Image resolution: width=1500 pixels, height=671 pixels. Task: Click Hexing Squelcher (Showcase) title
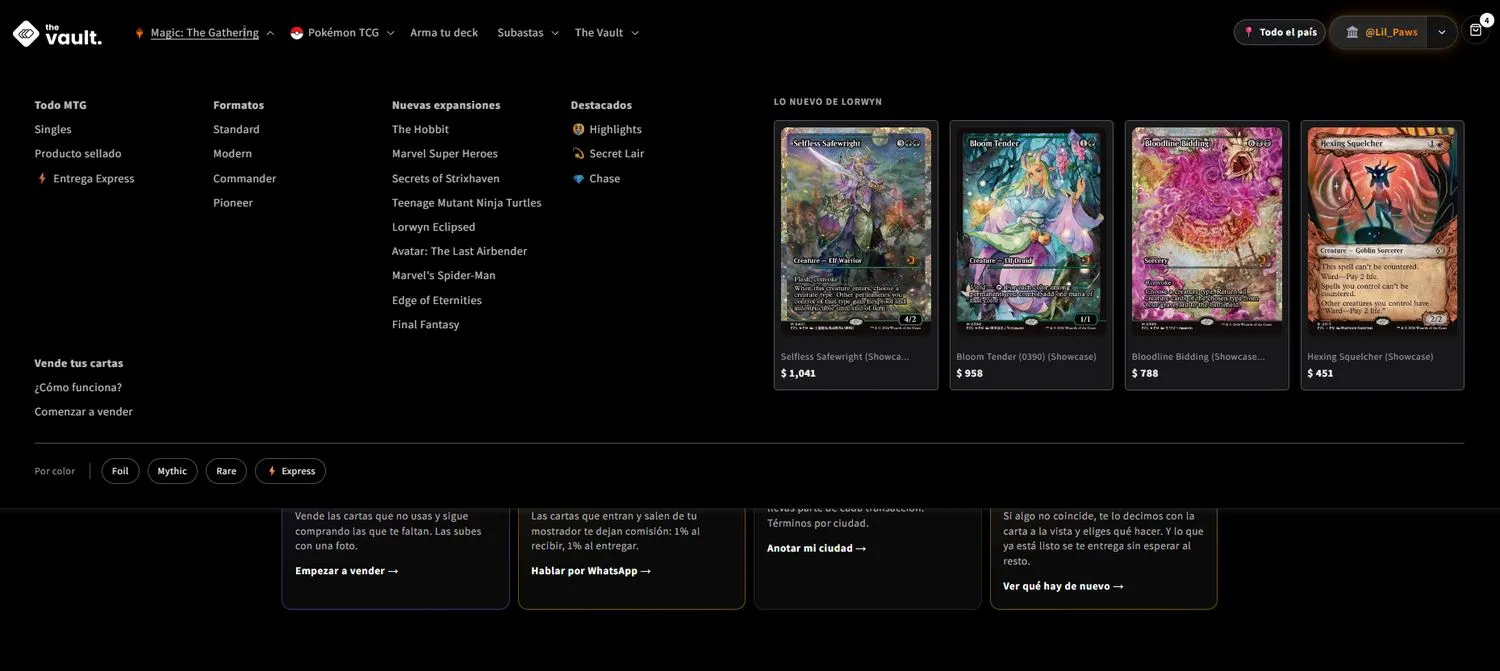point(1370,357)
